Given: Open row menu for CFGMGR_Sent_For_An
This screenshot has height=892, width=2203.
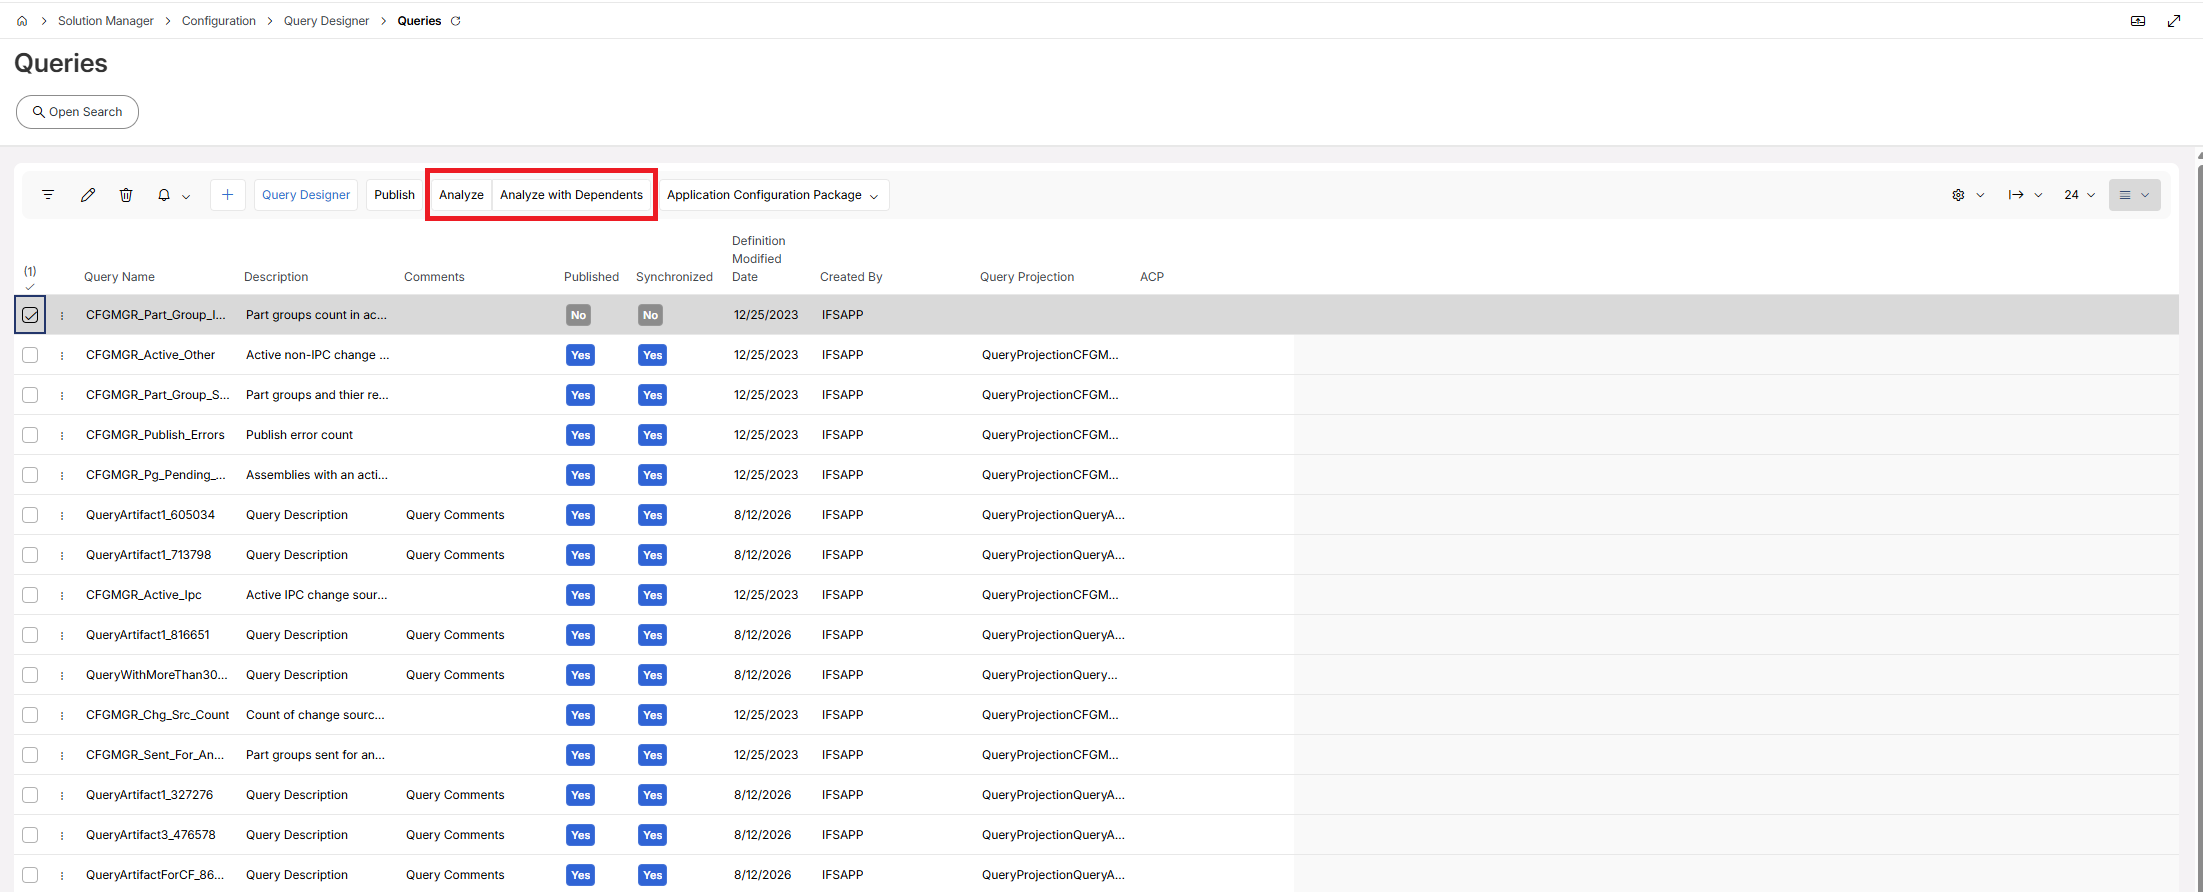Looking at the screenshot, I should point(62,755).
